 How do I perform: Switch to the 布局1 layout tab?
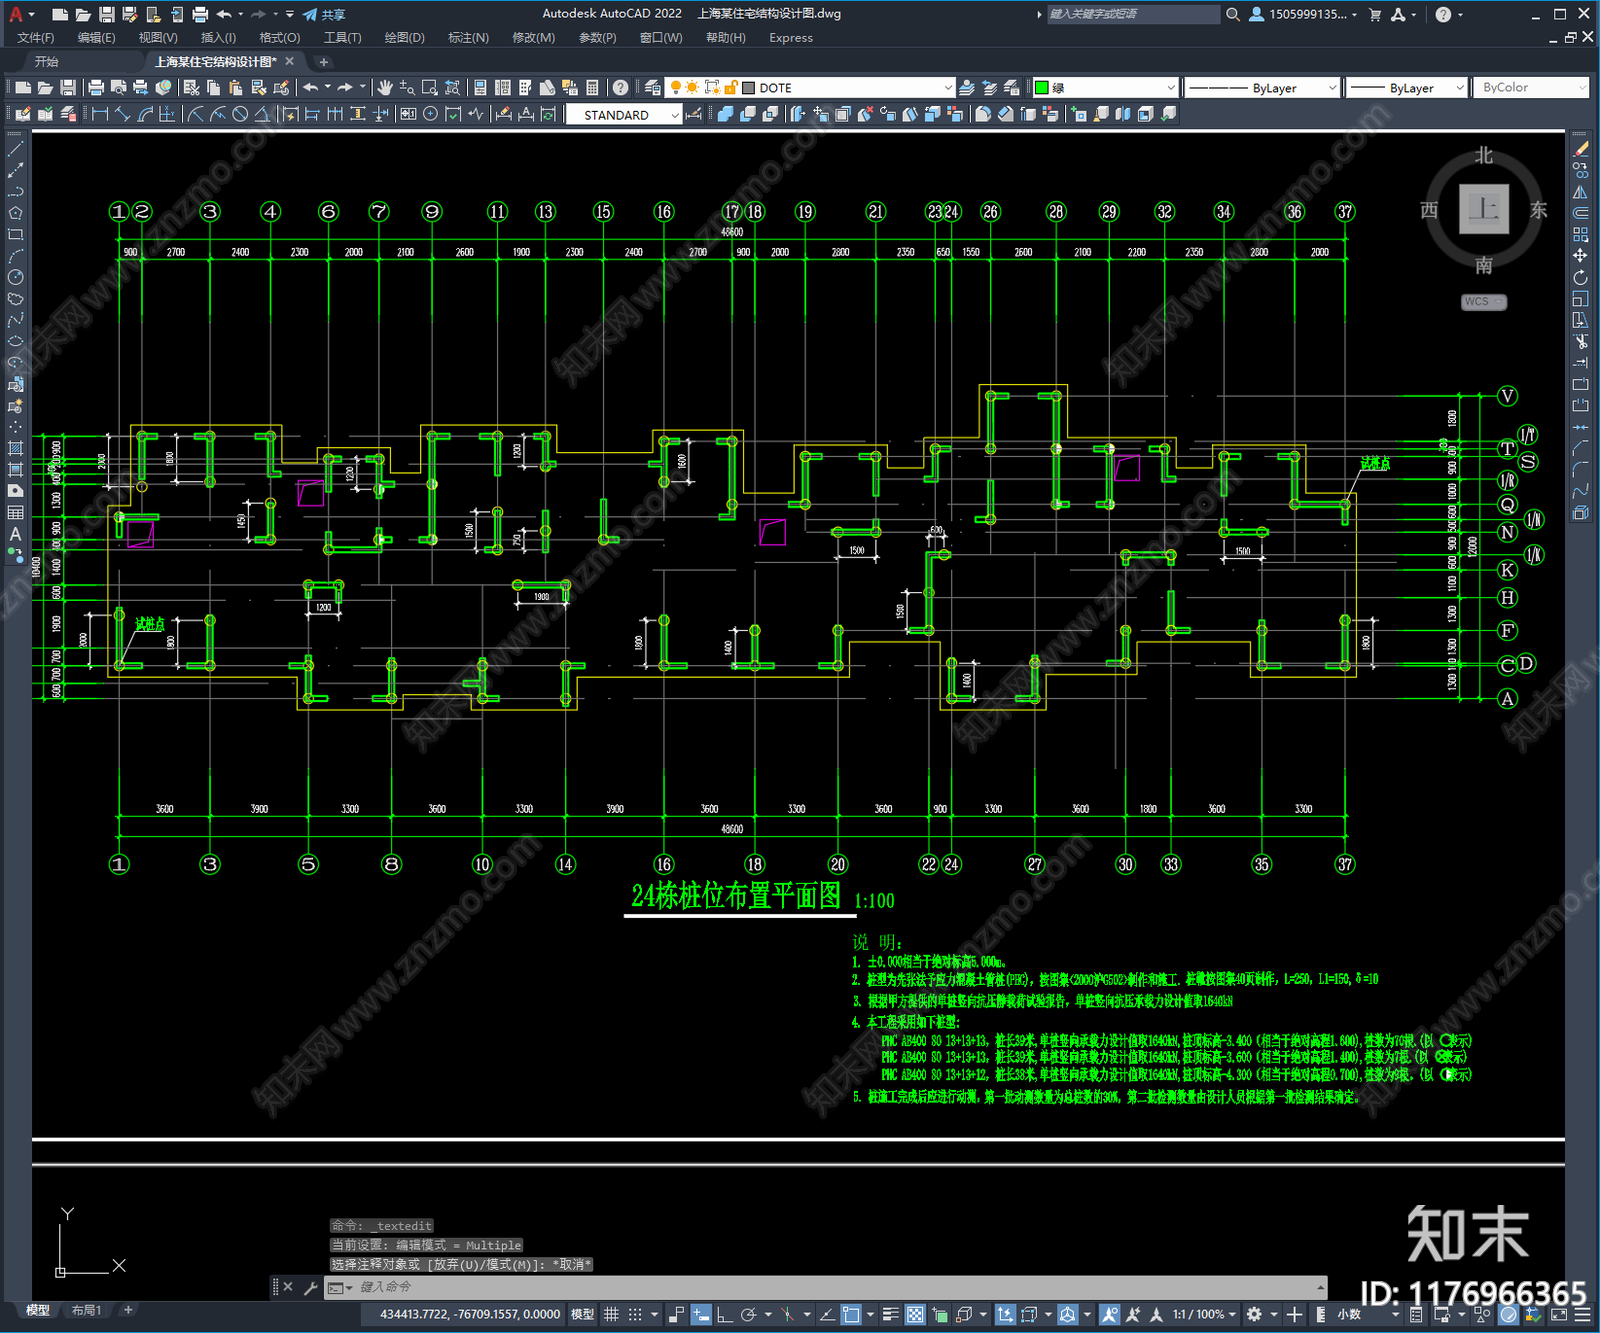pyautogui.click(x=87, y=1310)
